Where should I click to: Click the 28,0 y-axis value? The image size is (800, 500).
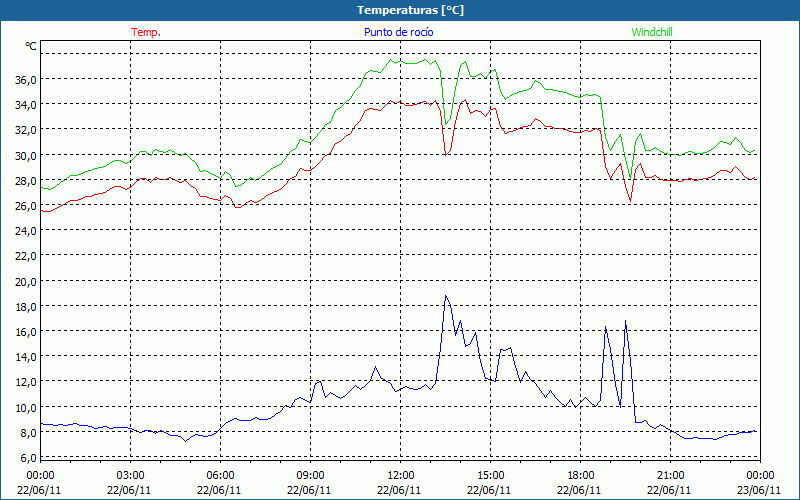click(x=25, y=181)
